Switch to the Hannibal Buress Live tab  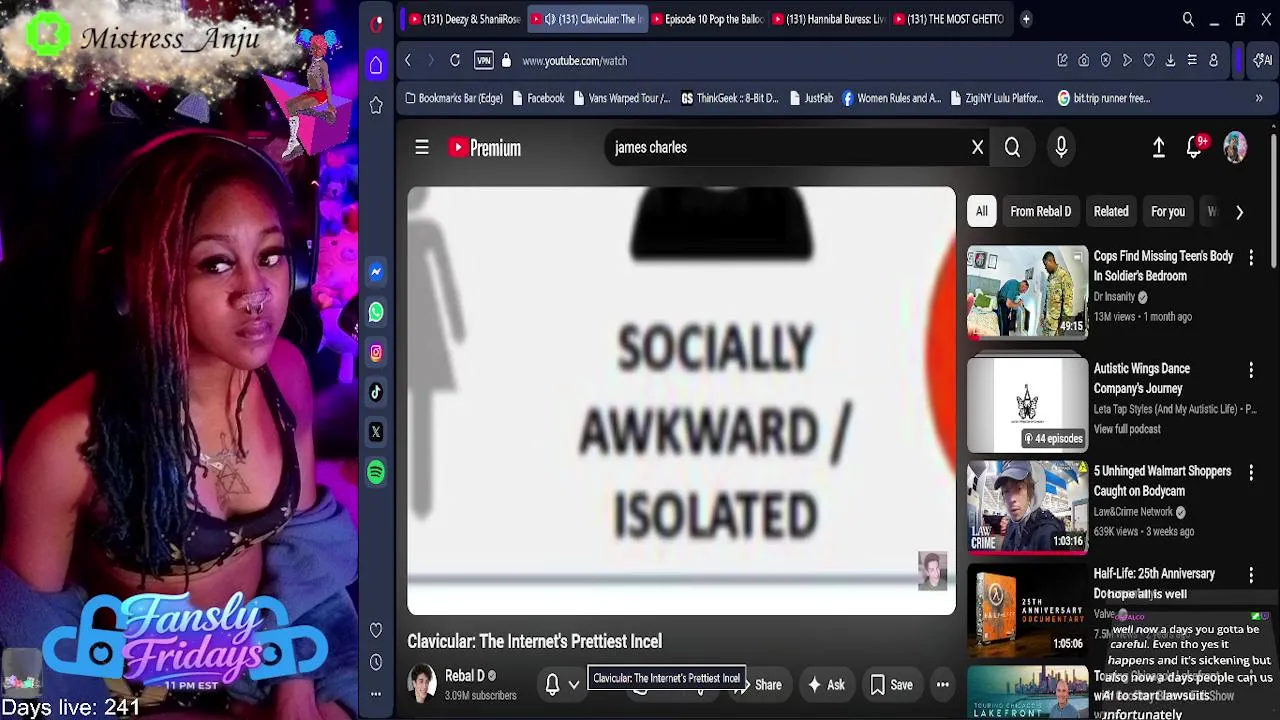click(x=828, y=19)
